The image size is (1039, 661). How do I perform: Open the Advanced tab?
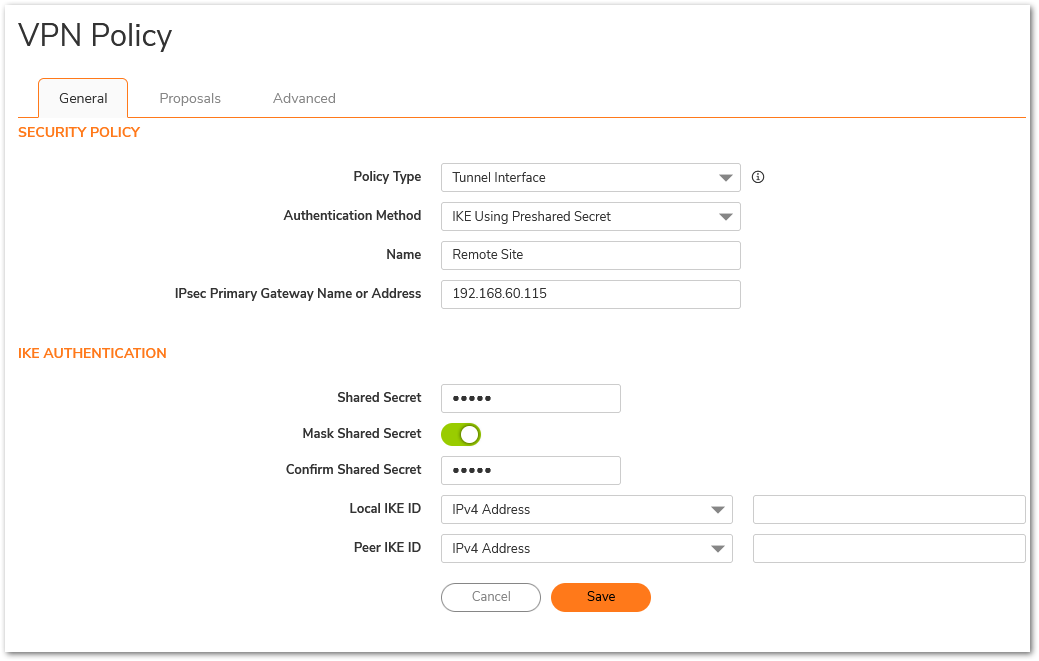304,98
